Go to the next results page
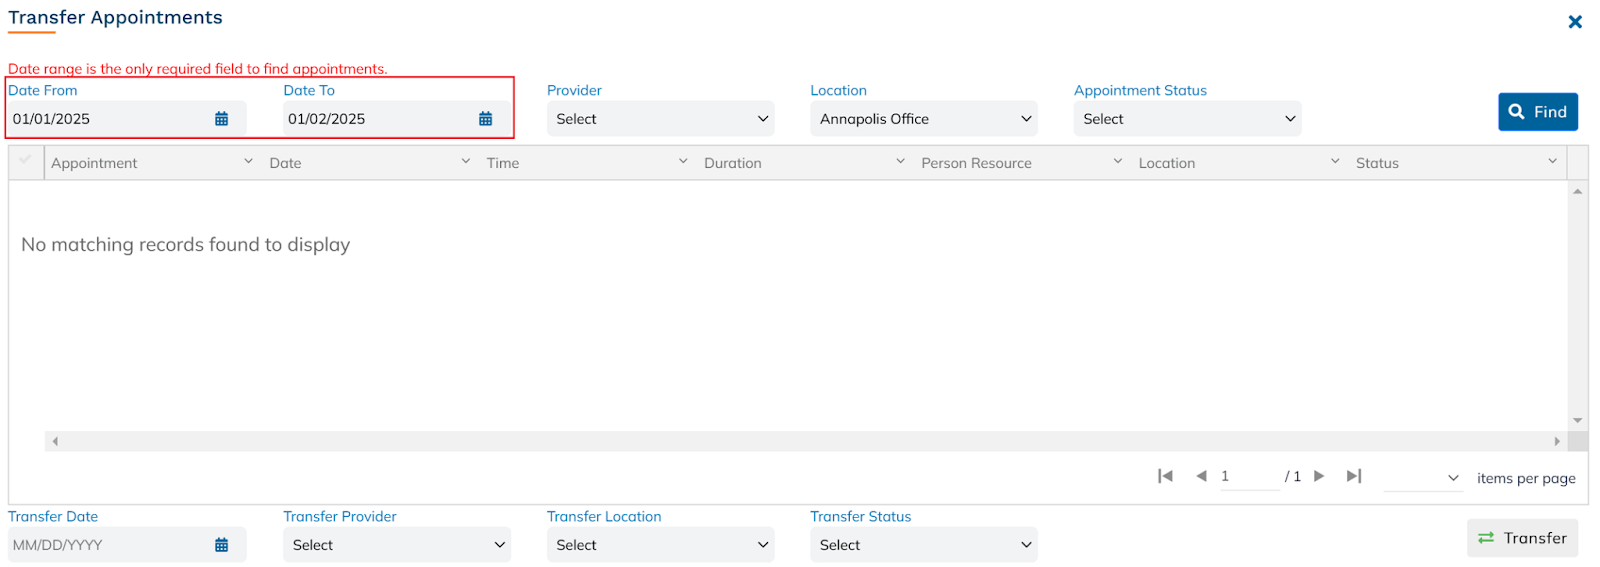 [1319, 476]
